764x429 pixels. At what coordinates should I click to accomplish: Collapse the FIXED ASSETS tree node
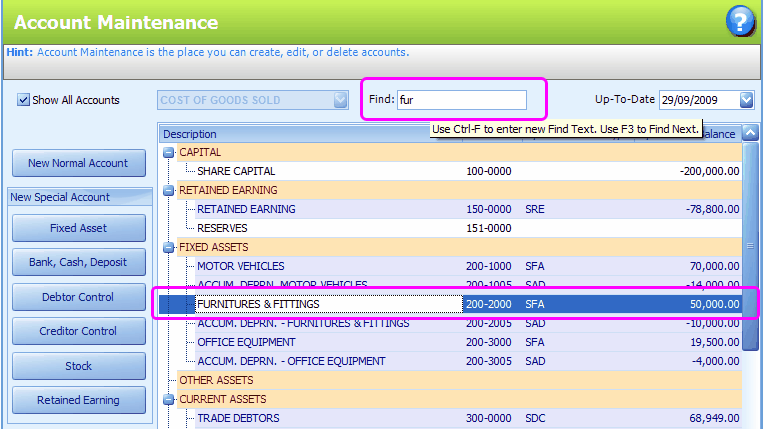[x=168, y=247]
